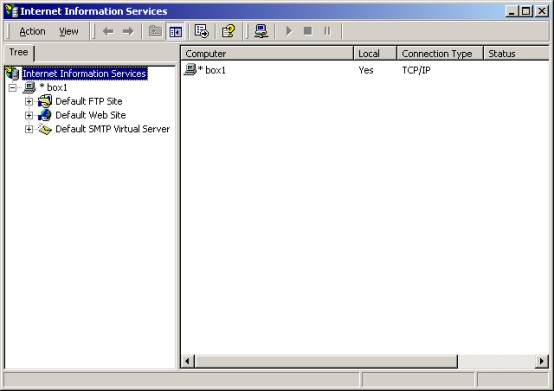
Task: Select Default Web Site in tree
Action: [90, 115]
